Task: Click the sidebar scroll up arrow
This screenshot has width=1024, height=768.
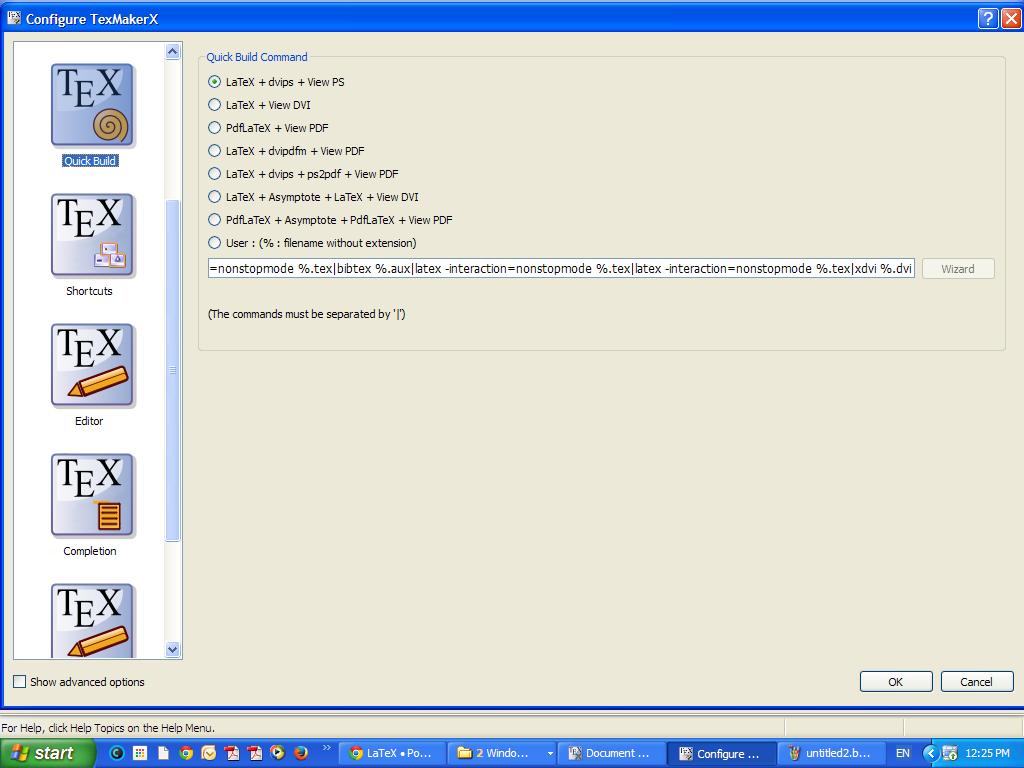Action: (172, 52)
